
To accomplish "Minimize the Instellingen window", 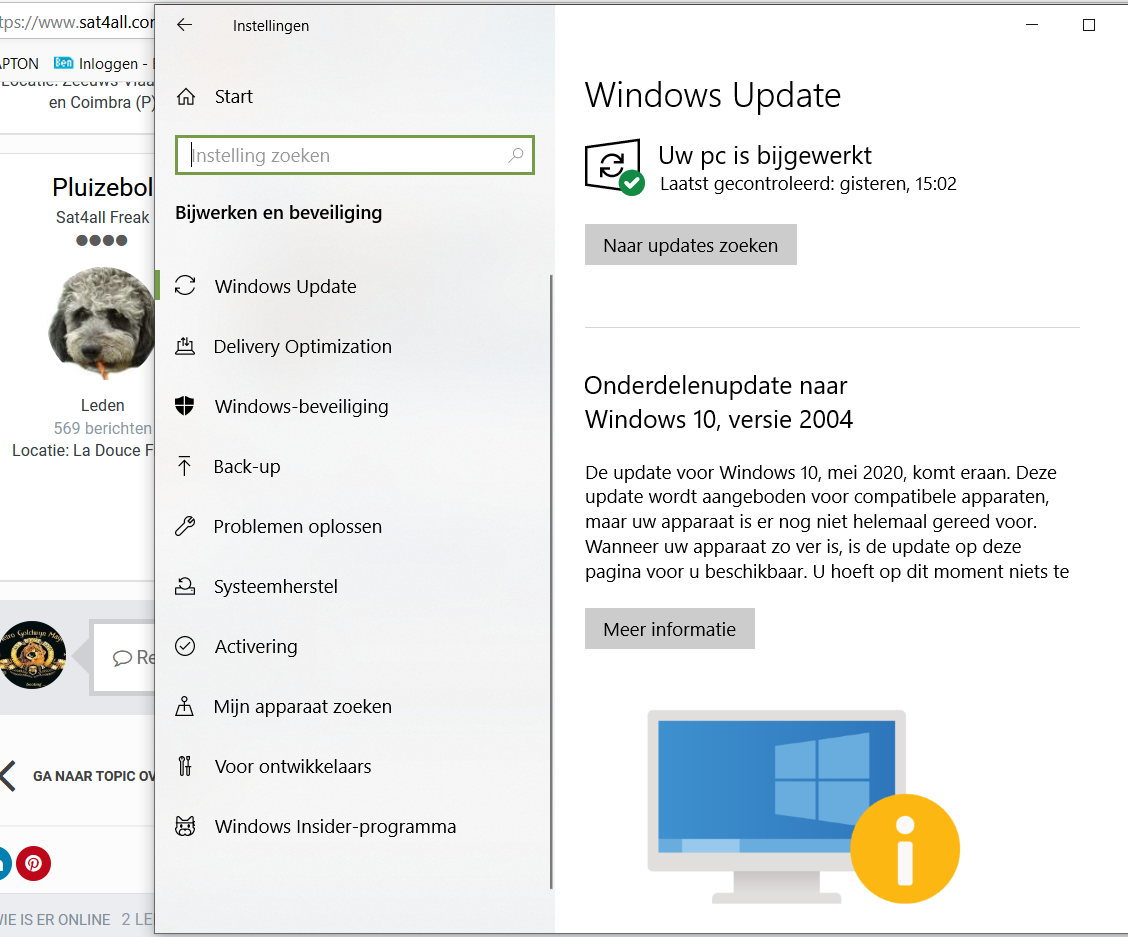I will (1032, 25).
